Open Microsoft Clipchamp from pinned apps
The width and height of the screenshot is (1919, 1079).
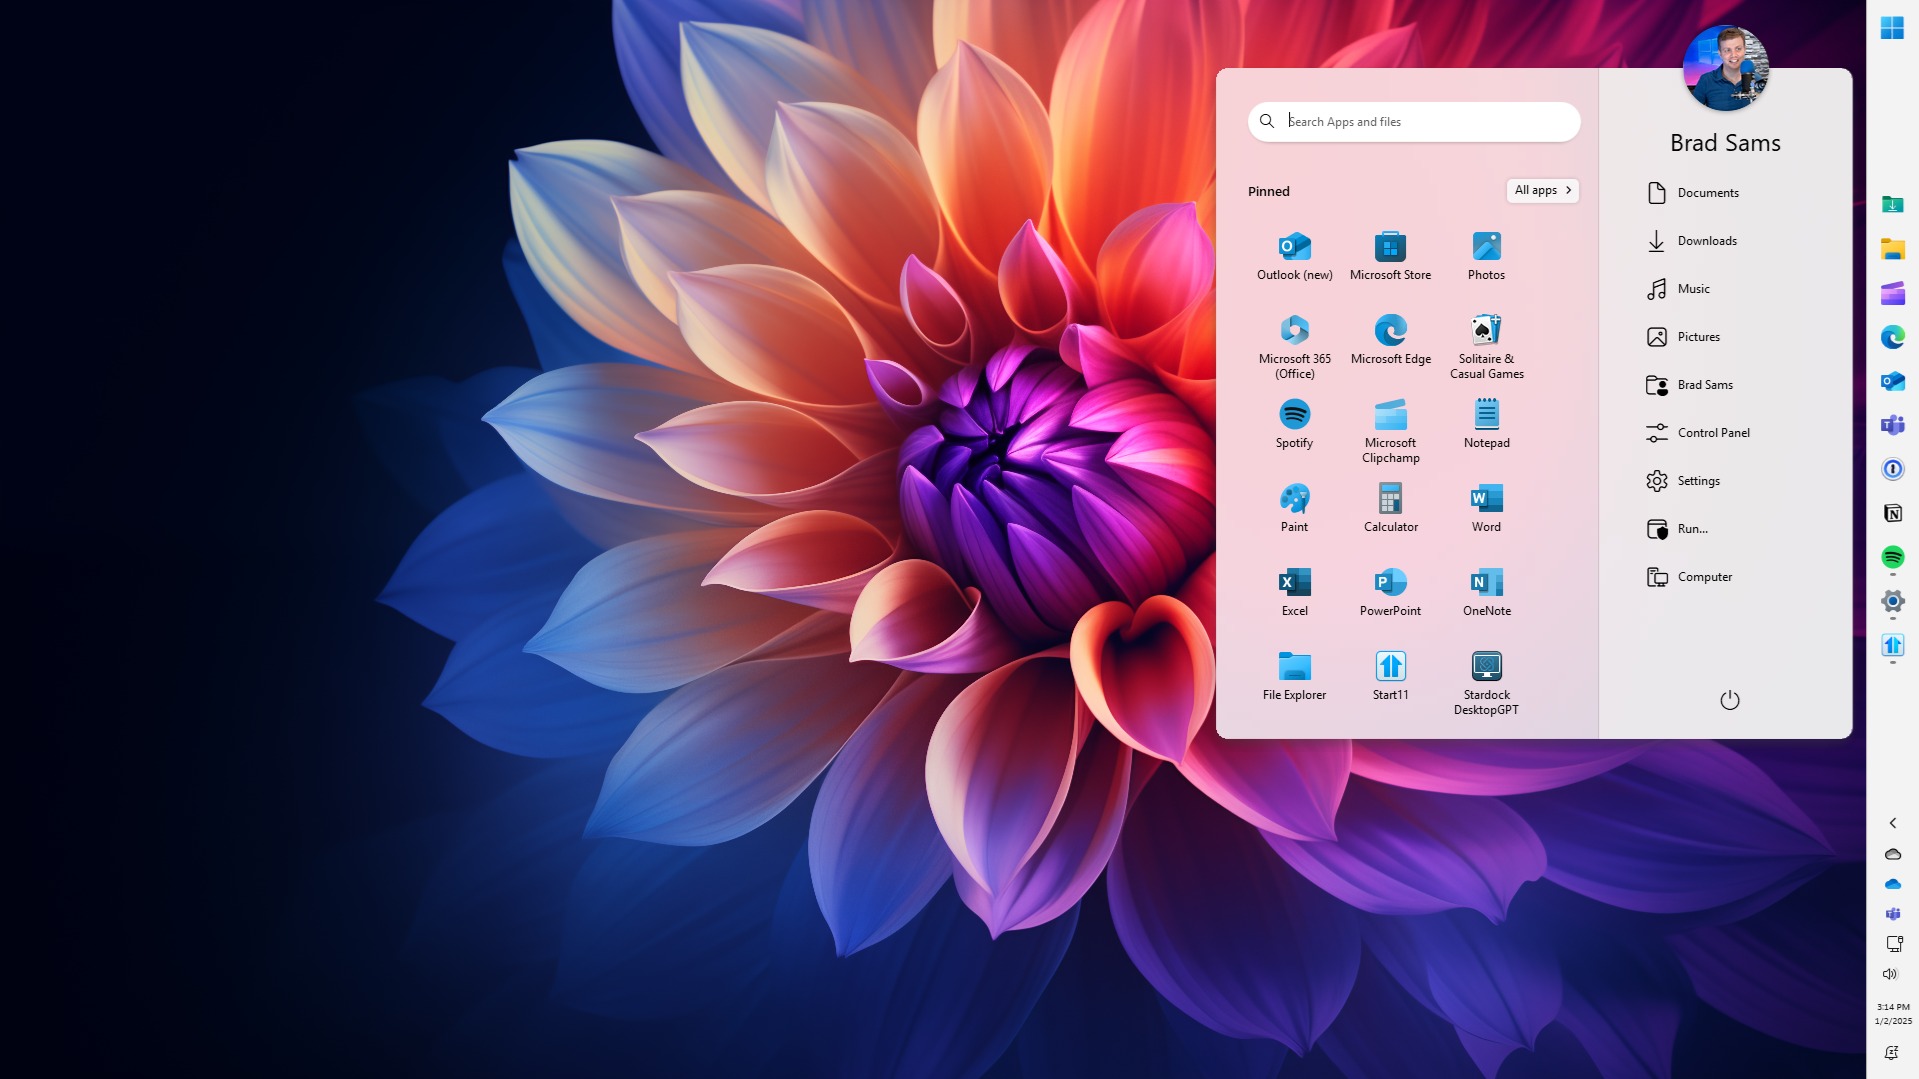point(1390,431)
